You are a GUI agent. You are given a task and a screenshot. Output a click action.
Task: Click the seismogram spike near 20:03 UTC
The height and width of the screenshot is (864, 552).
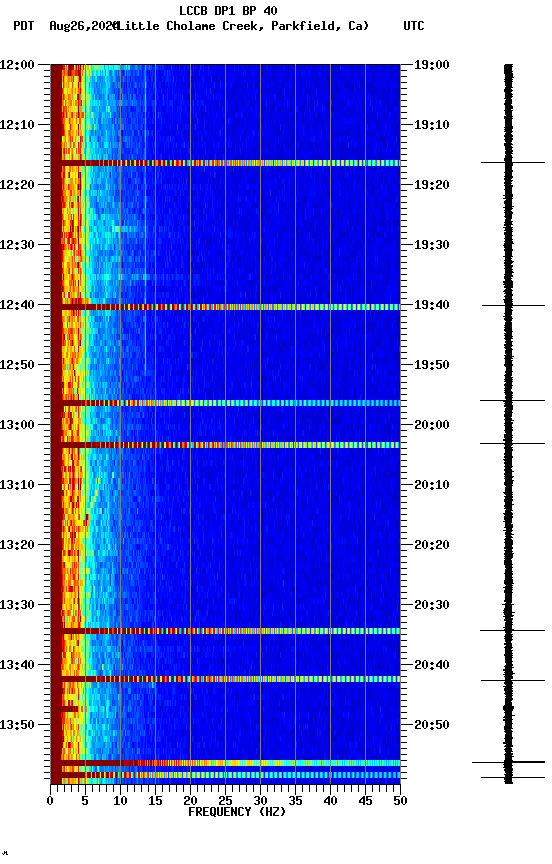coord(512,443)
